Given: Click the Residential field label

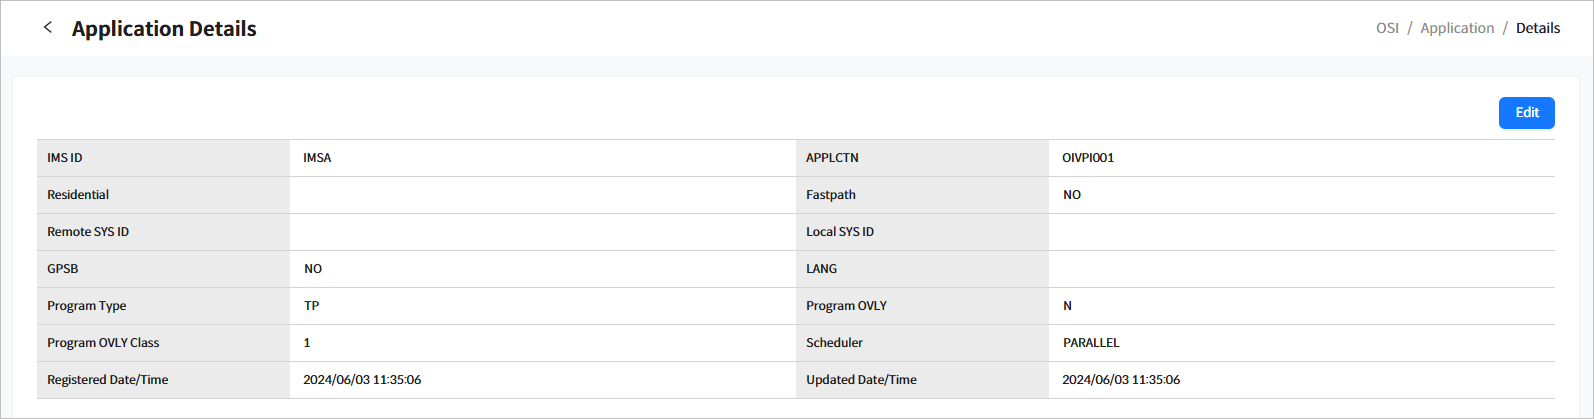Looking at the screenshot, I should 78,195.
